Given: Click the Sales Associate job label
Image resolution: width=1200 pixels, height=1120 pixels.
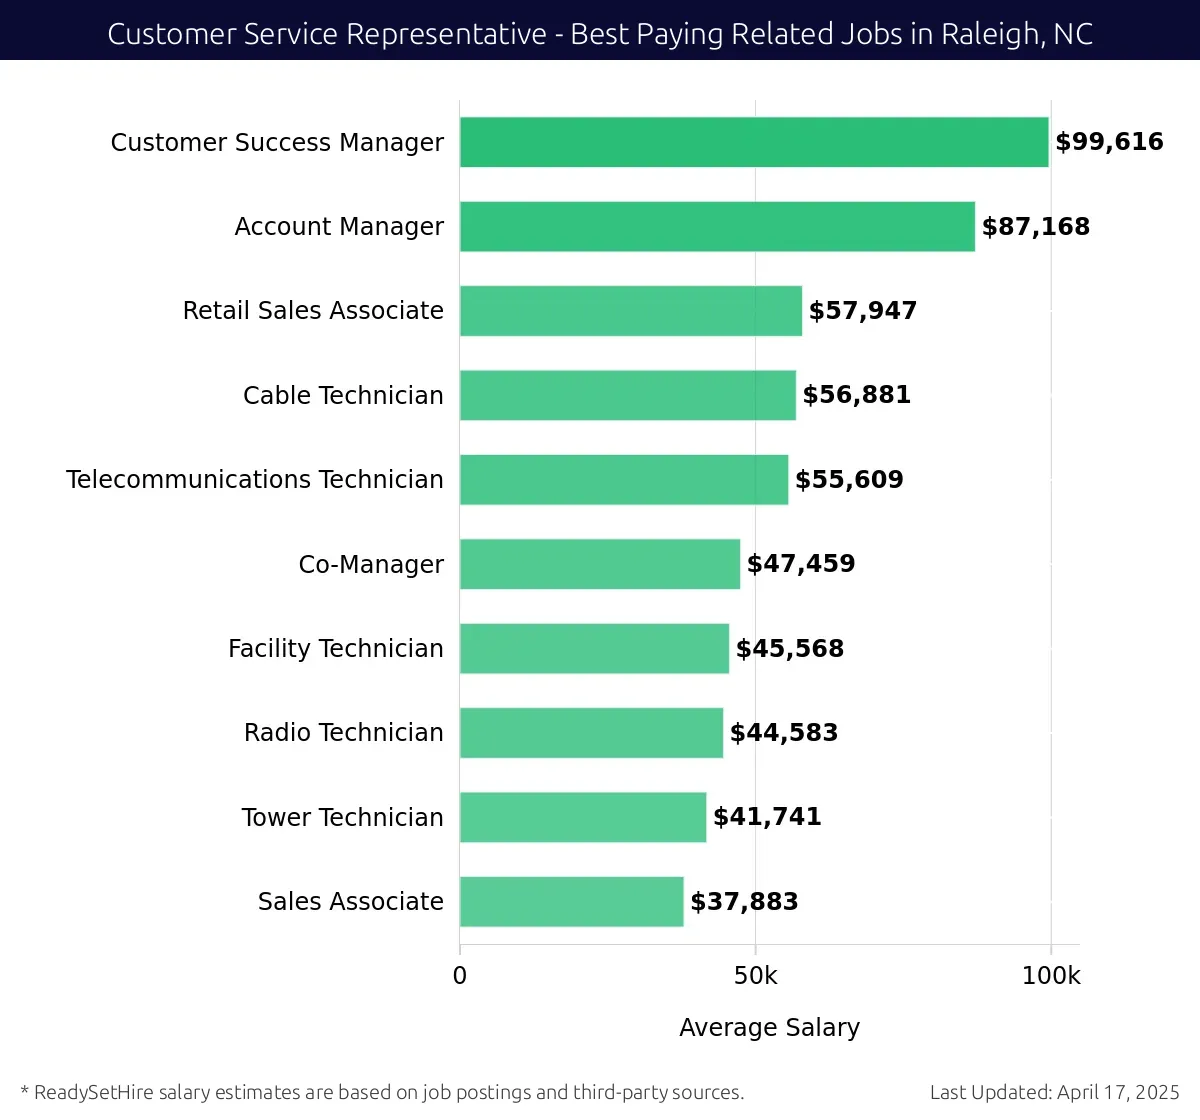Looking at the screenshot, I should tap(351, 902).
